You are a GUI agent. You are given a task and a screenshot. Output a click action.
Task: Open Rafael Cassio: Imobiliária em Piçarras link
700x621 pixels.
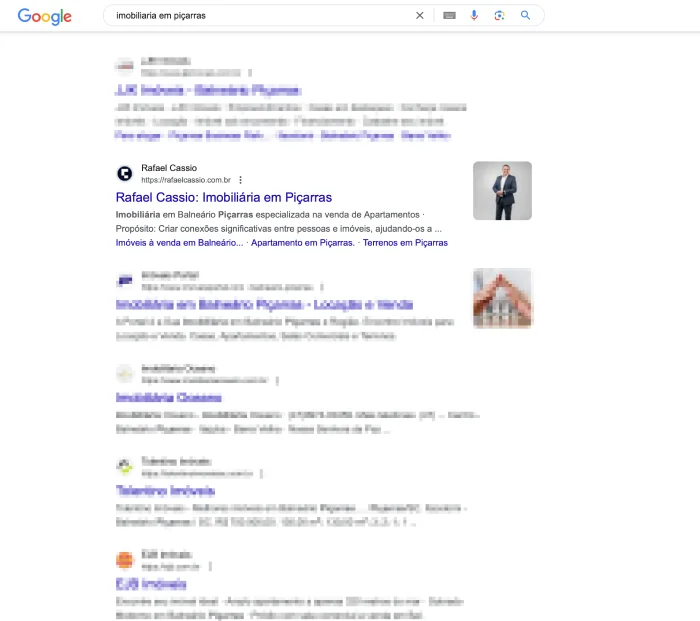(224, 197)
